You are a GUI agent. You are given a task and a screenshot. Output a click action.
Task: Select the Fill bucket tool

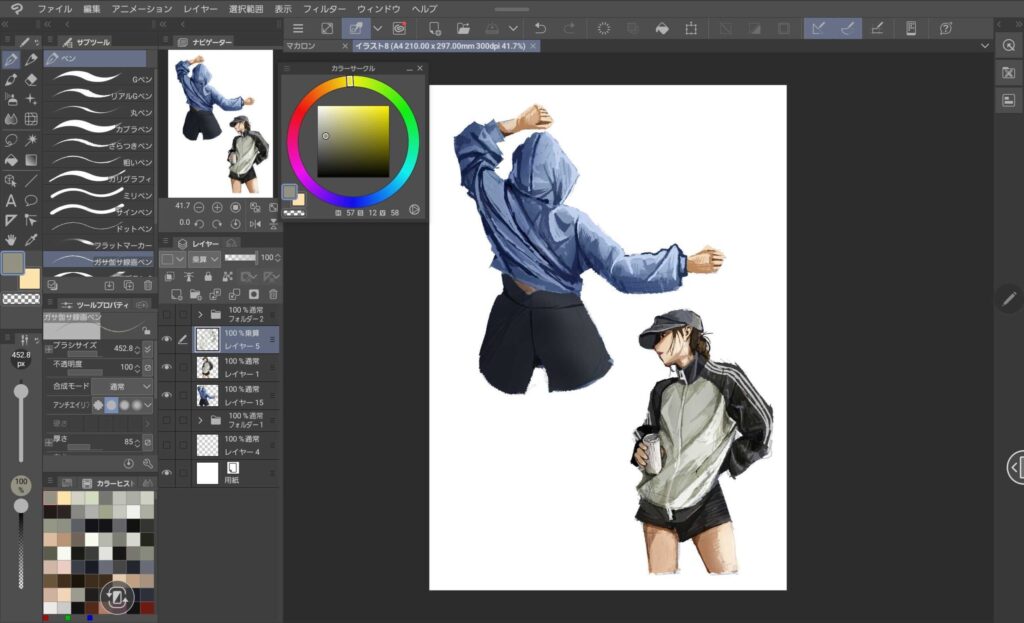pos(11,160)
